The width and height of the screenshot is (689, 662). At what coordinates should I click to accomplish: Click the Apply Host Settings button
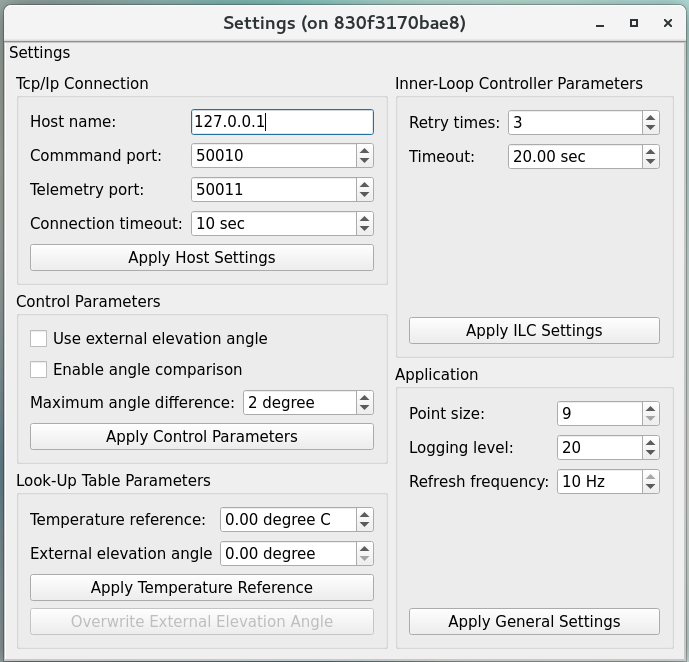coord(202,258)
